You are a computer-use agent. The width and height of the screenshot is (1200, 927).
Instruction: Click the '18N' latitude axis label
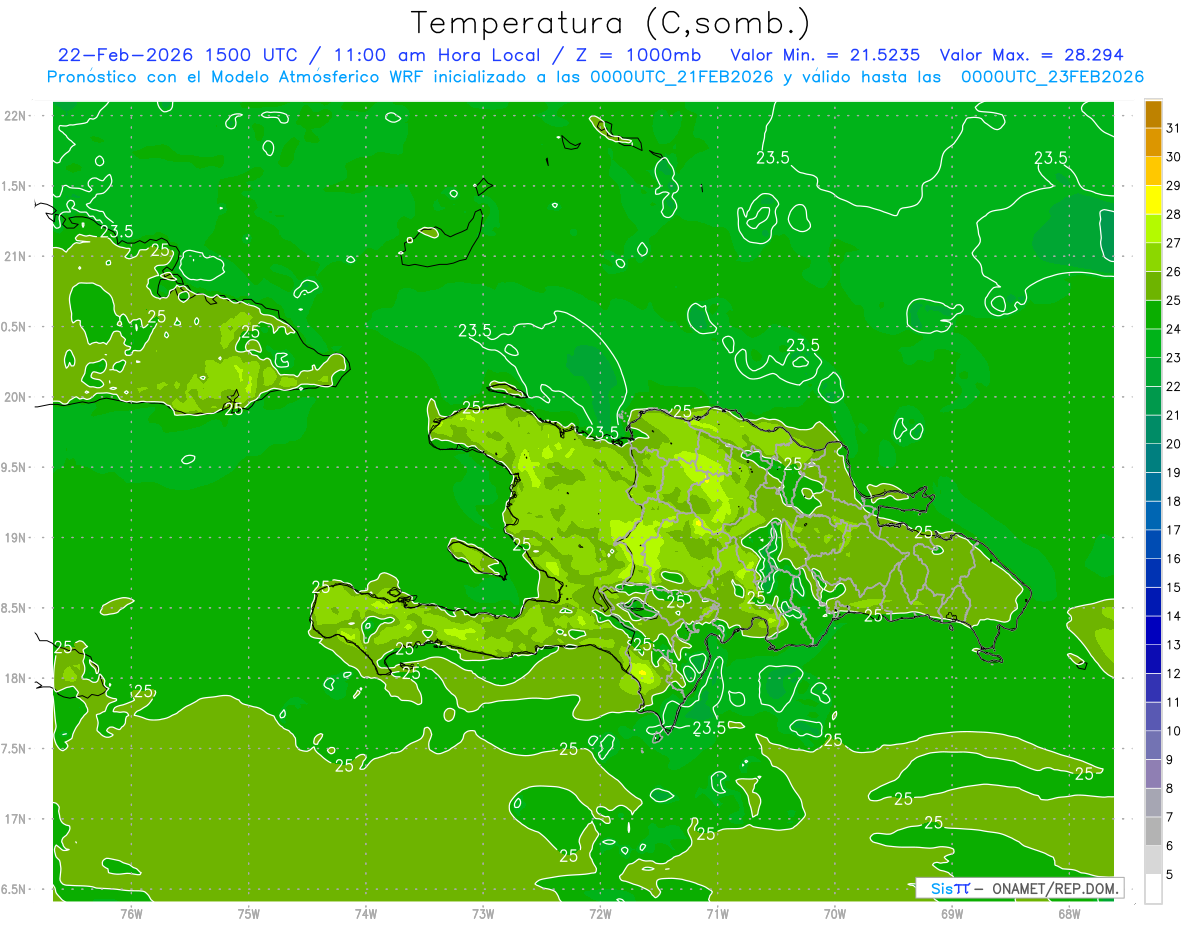click(x=16, y=679)
